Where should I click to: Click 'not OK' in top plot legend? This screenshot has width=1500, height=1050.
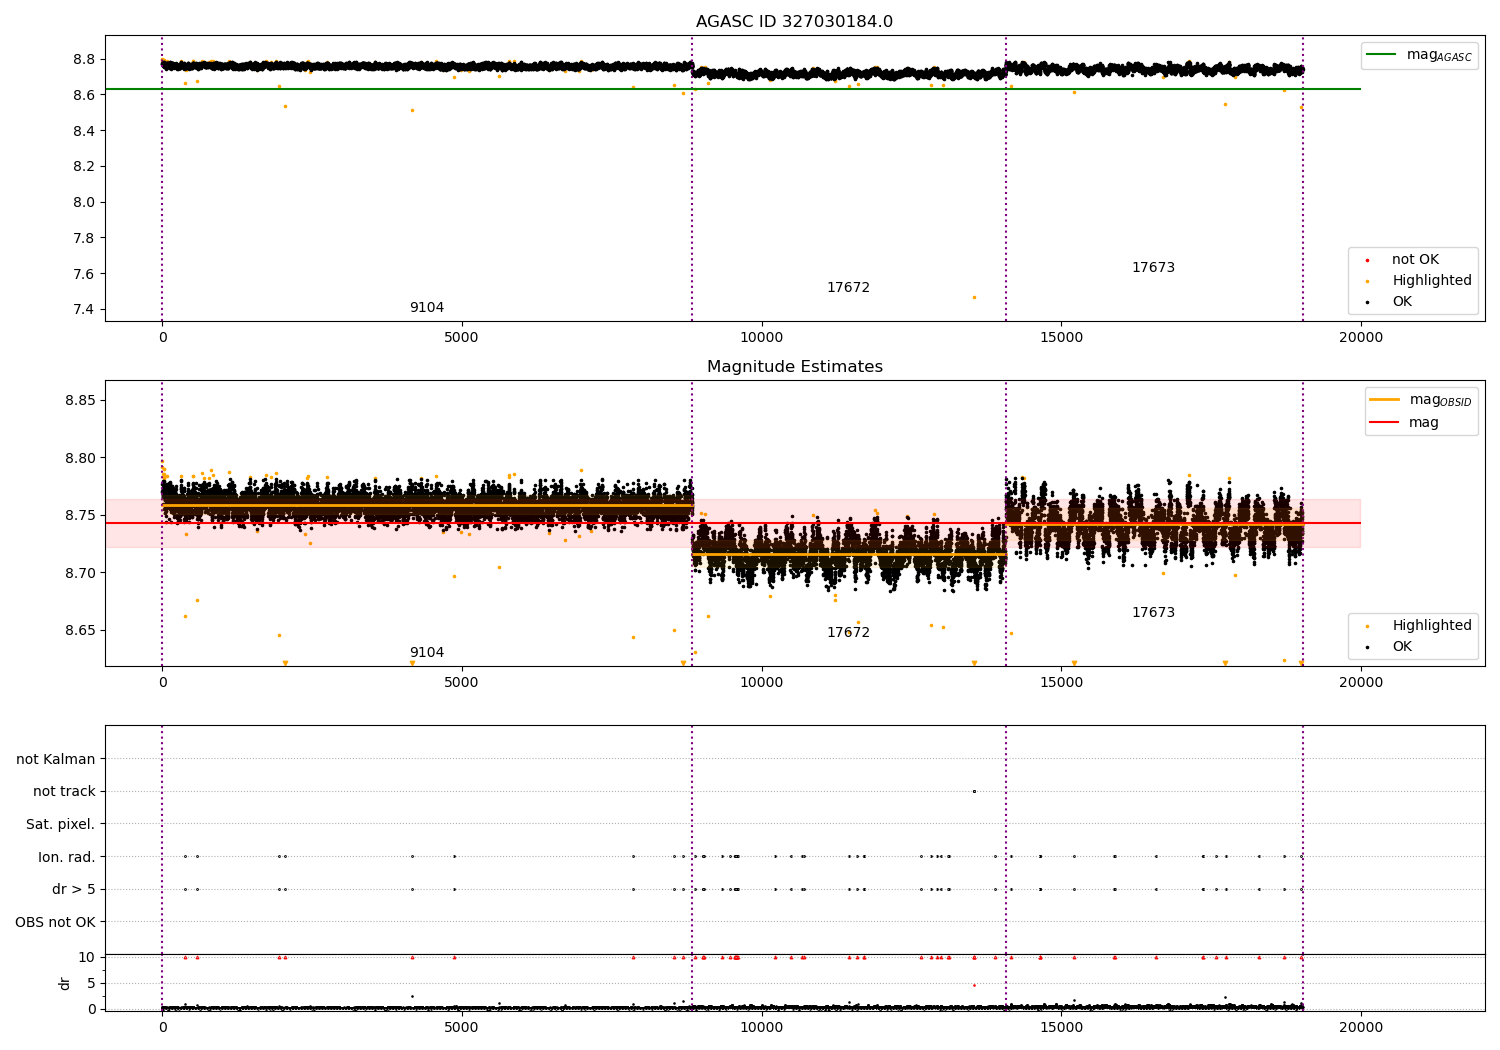pos(1415,260)
